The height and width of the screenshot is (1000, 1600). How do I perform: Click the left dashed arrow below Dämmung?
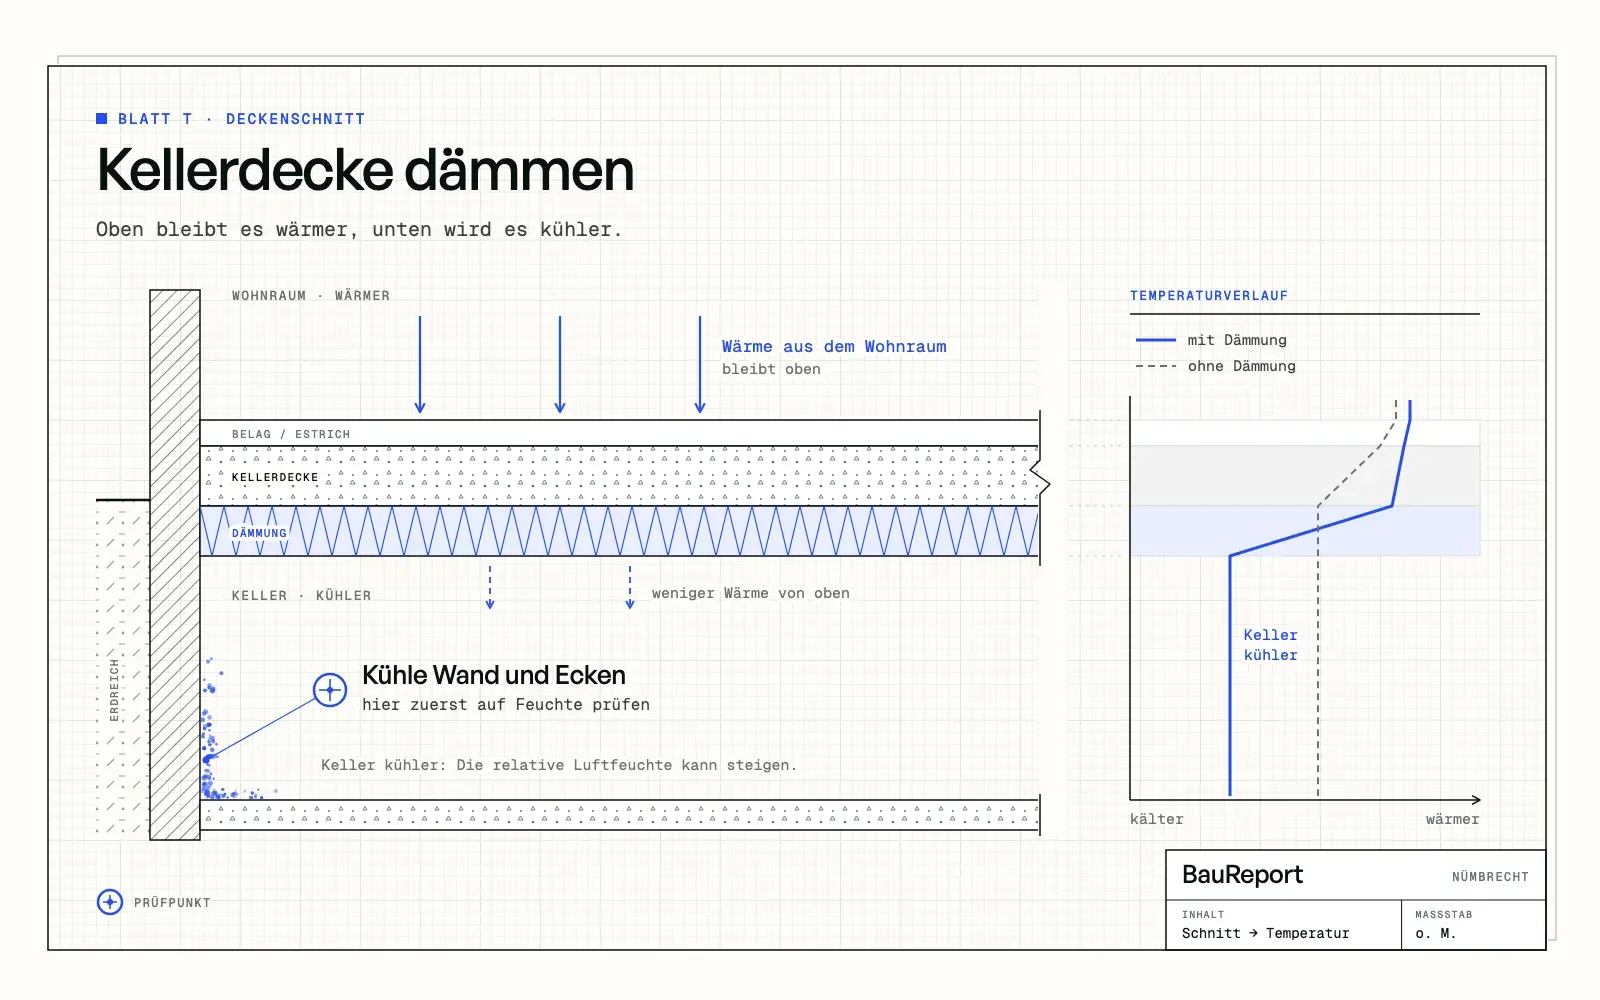[x=490, y=587]
